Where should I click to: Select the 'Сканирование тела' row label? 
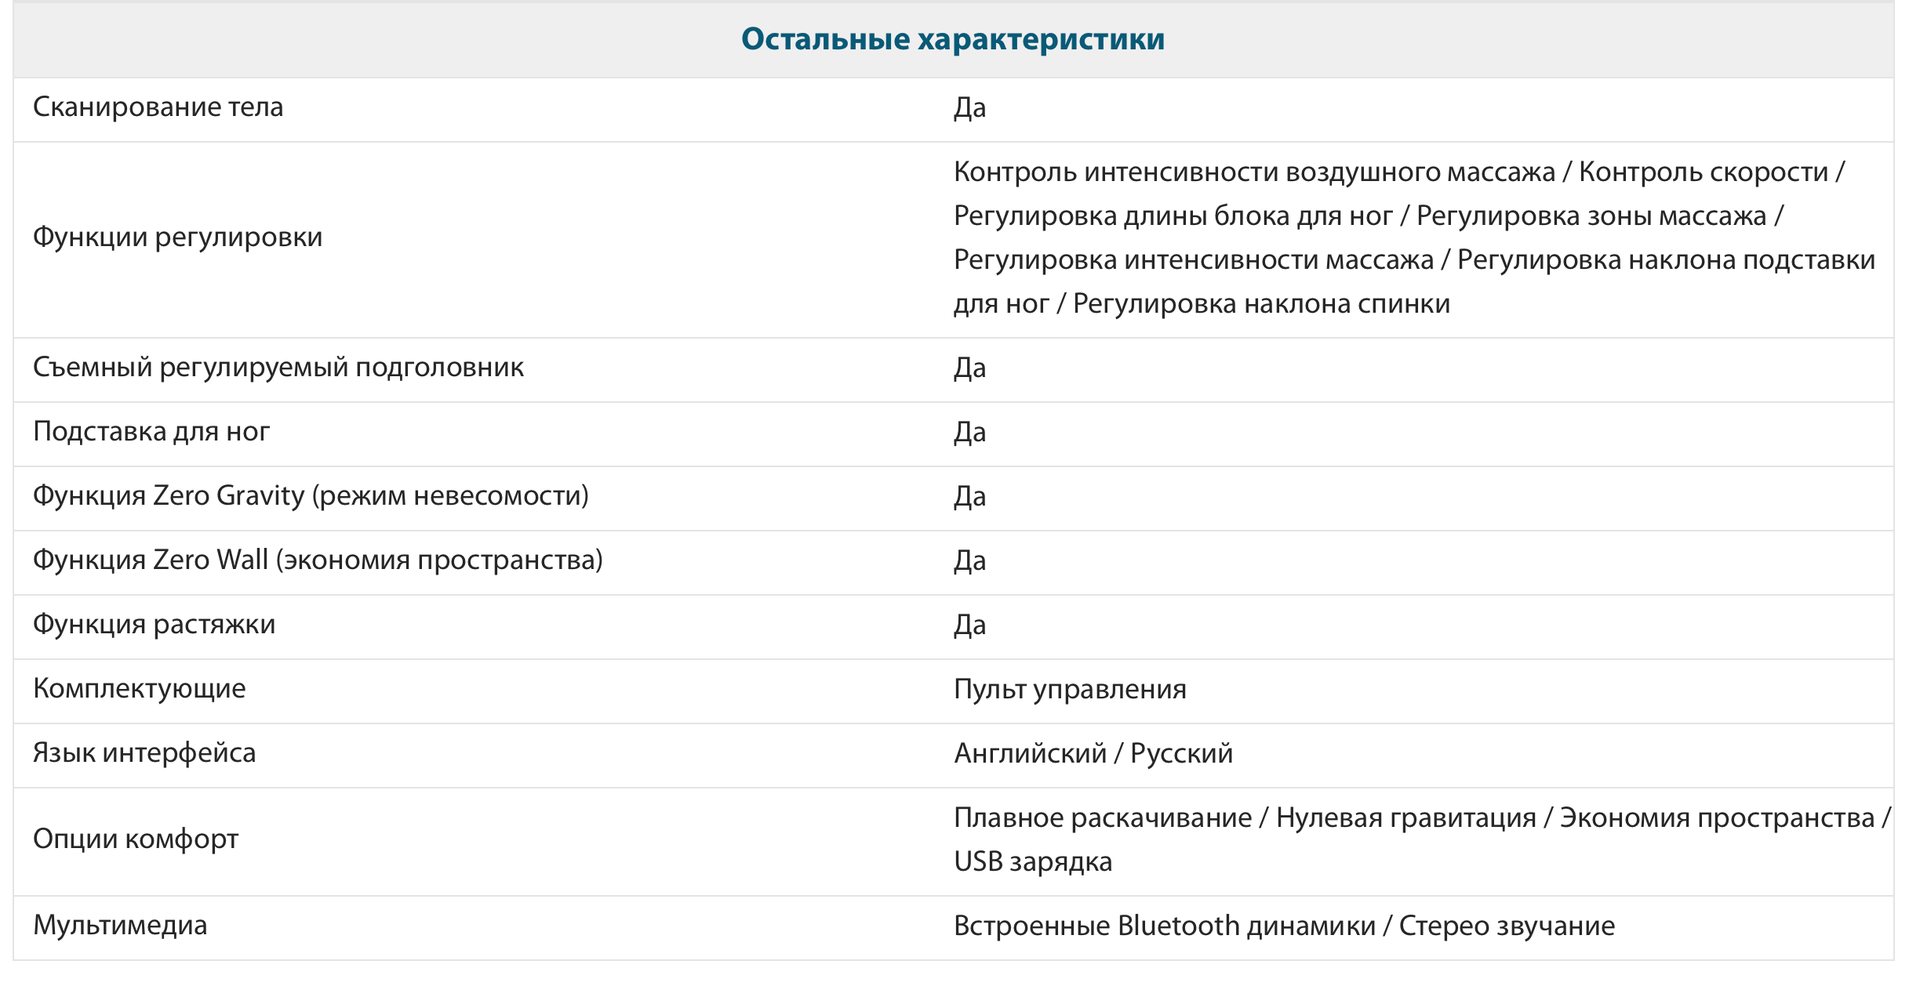pyautogui.click(x=158, y=107)
